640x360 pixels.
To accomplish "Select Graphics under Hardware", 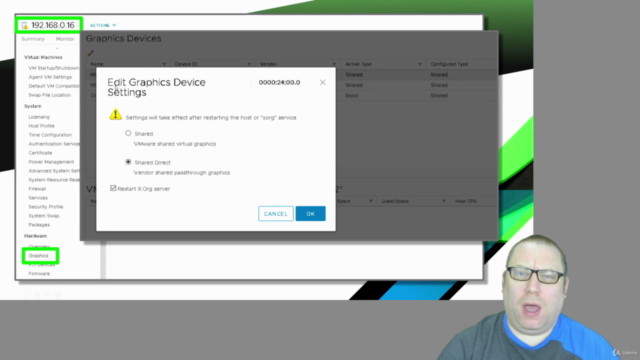I will tap(38, 256).
